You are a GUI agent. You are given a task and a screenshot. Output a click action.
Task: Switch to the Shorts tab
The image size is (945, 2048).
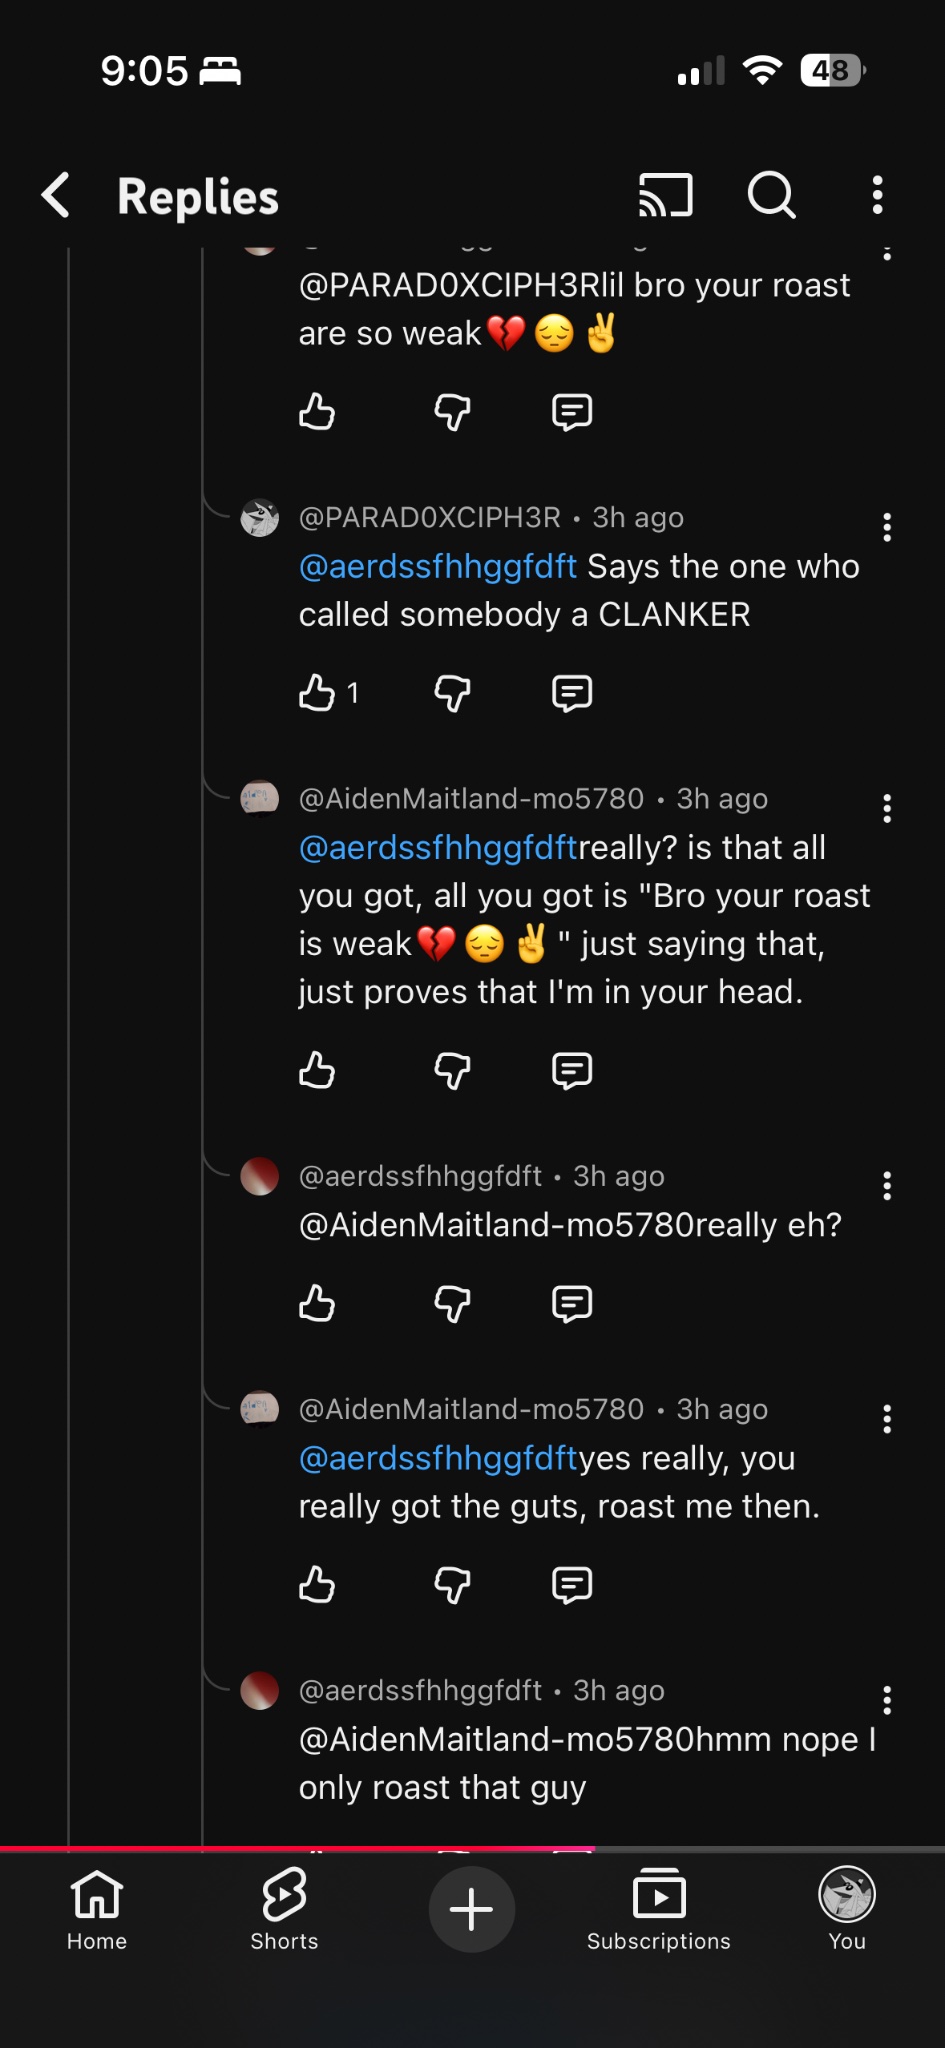[x=284, y=1908]
